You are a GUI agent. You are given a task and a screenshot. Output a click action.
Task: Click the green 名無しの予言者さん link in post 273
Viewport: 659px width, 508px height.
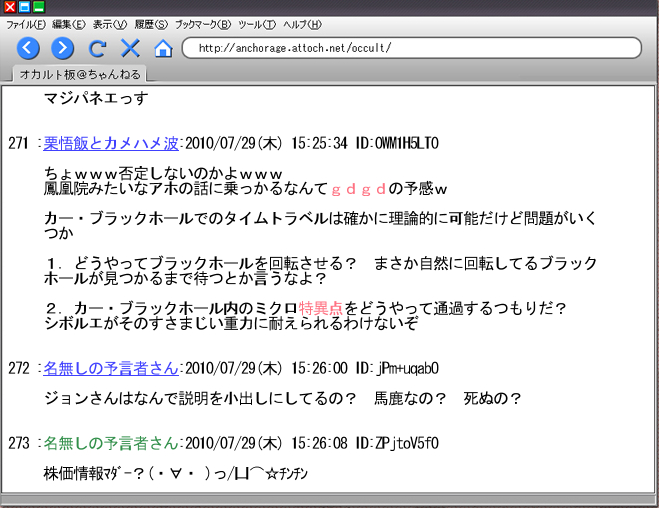tap(110, 442)
